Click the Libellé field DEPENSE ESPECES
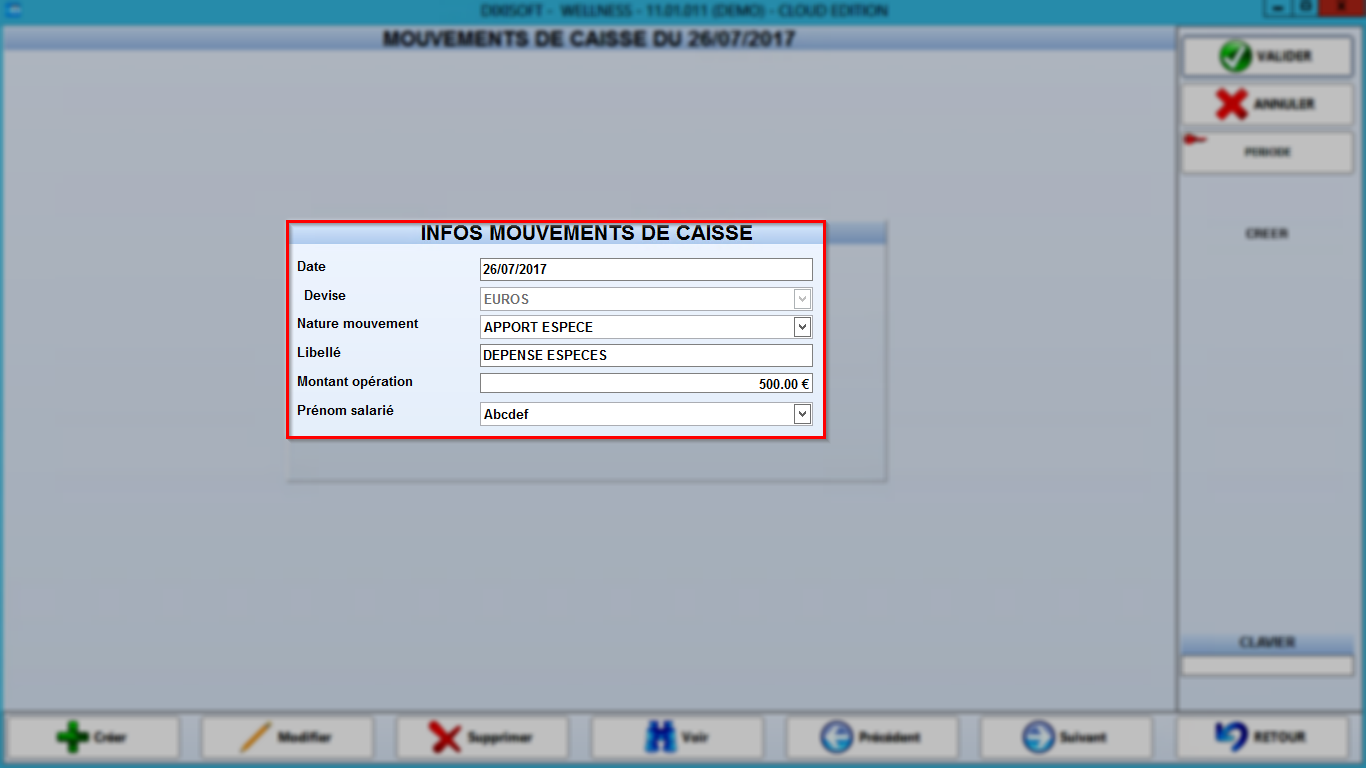Viewport: 1366px width, 768px height. (646, 355)
